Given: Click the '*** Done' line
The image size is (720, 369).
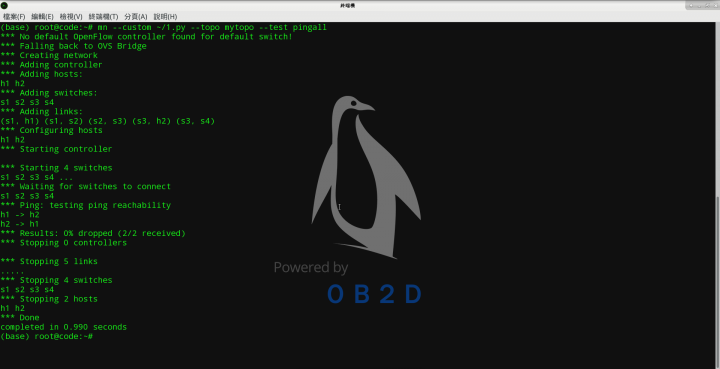Looking at the screenshot, I should coord(20,318).
